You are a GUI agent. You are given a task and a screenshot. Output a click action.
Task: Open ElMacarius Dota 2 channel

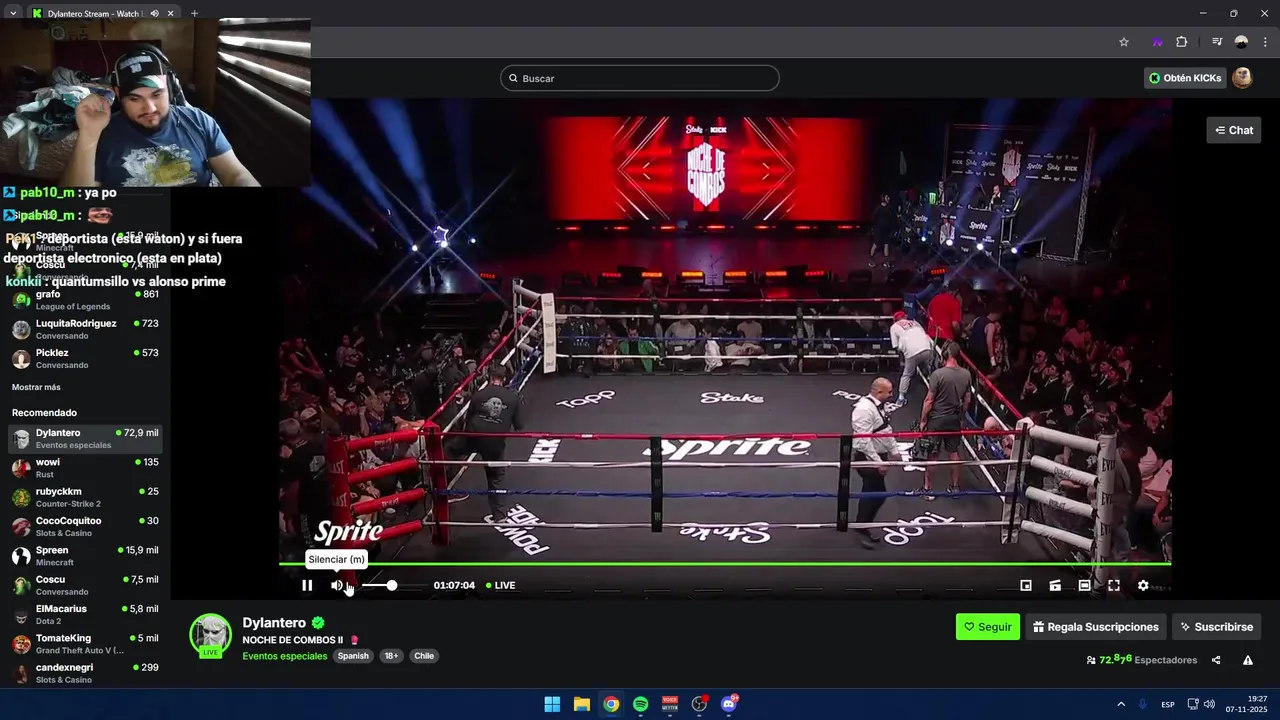pos(85,614)
